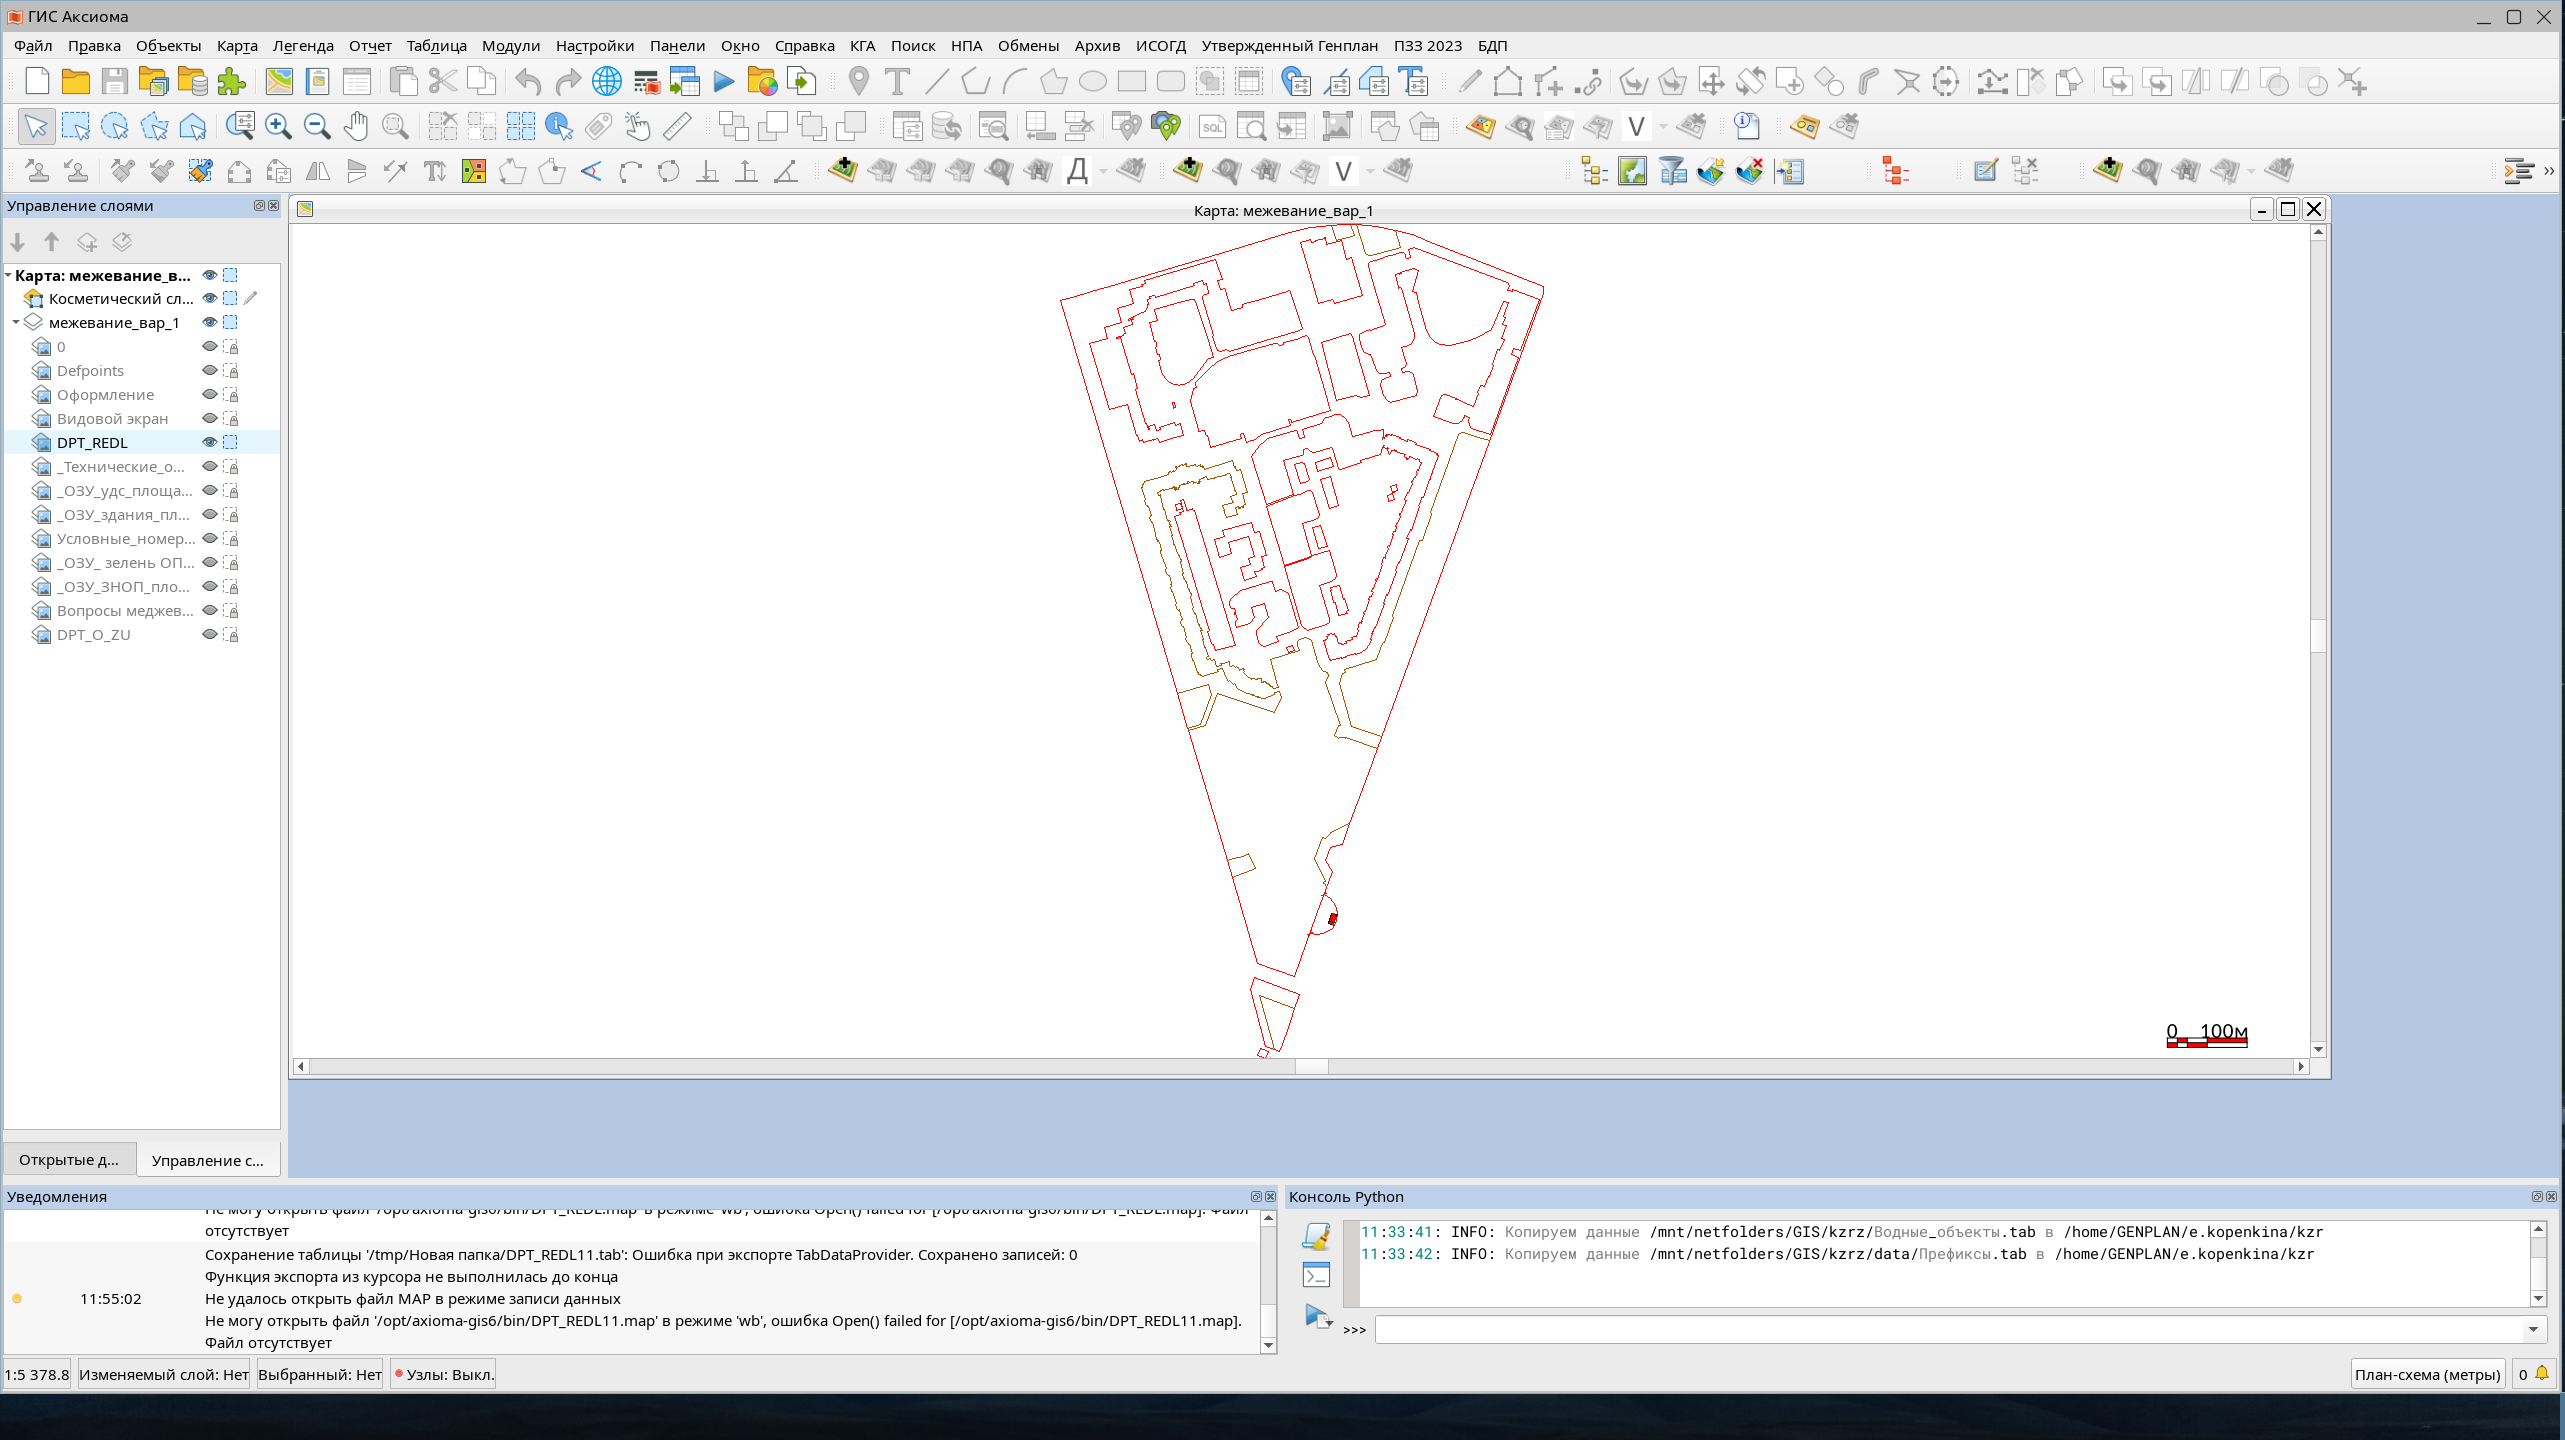Click the green puzzle-piece plugin icon

point(232,82)
